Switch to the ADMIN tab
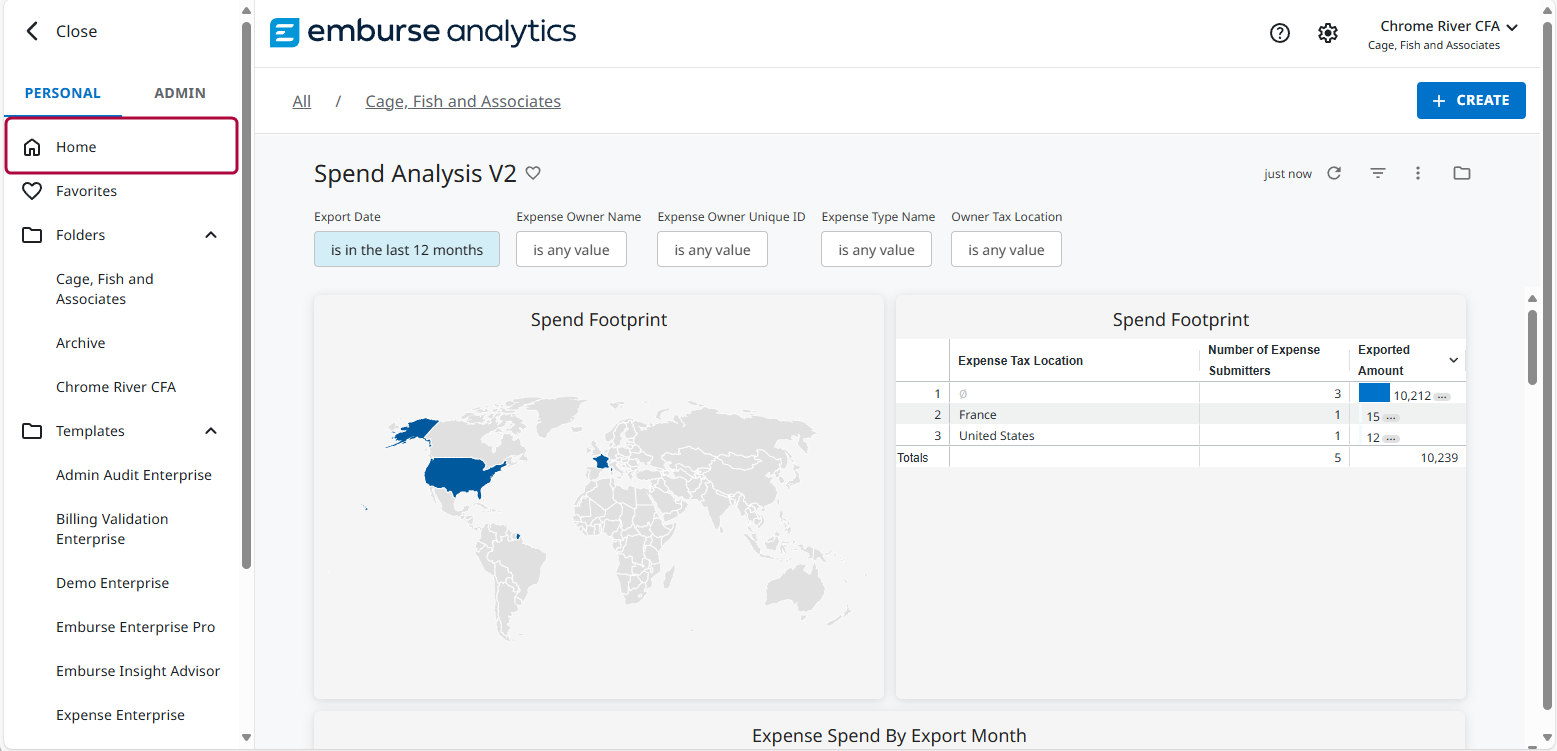The height and width of the screenshot is (751, 1557). (180, 93)
